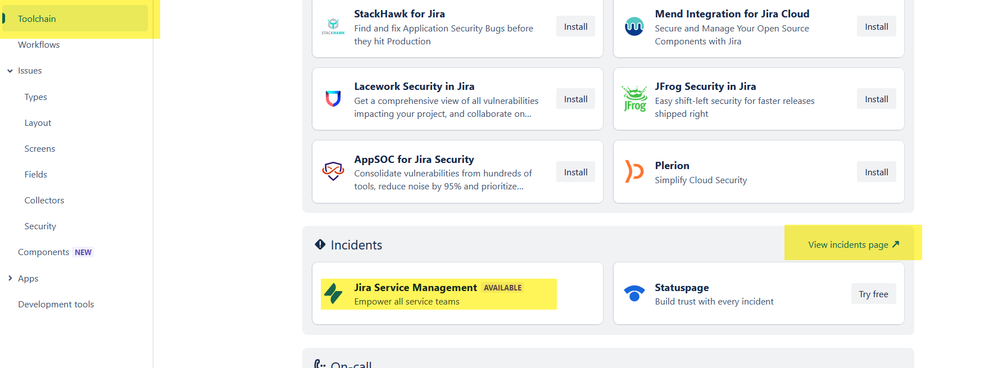Collapse the Issues sidebar section
The image size is (998, 368).
[x=10, y=71]
